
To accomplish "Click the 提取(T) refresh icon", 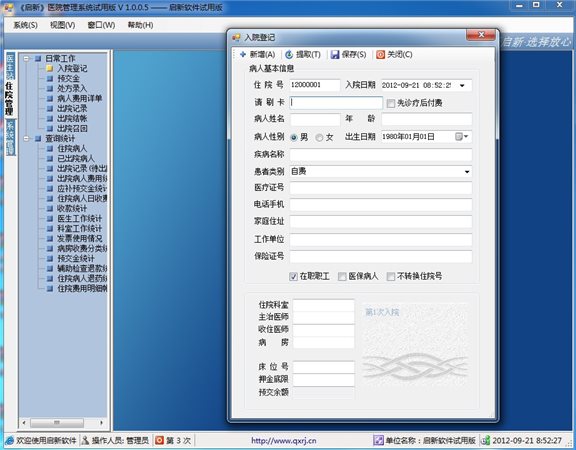I will pos(289,55).
